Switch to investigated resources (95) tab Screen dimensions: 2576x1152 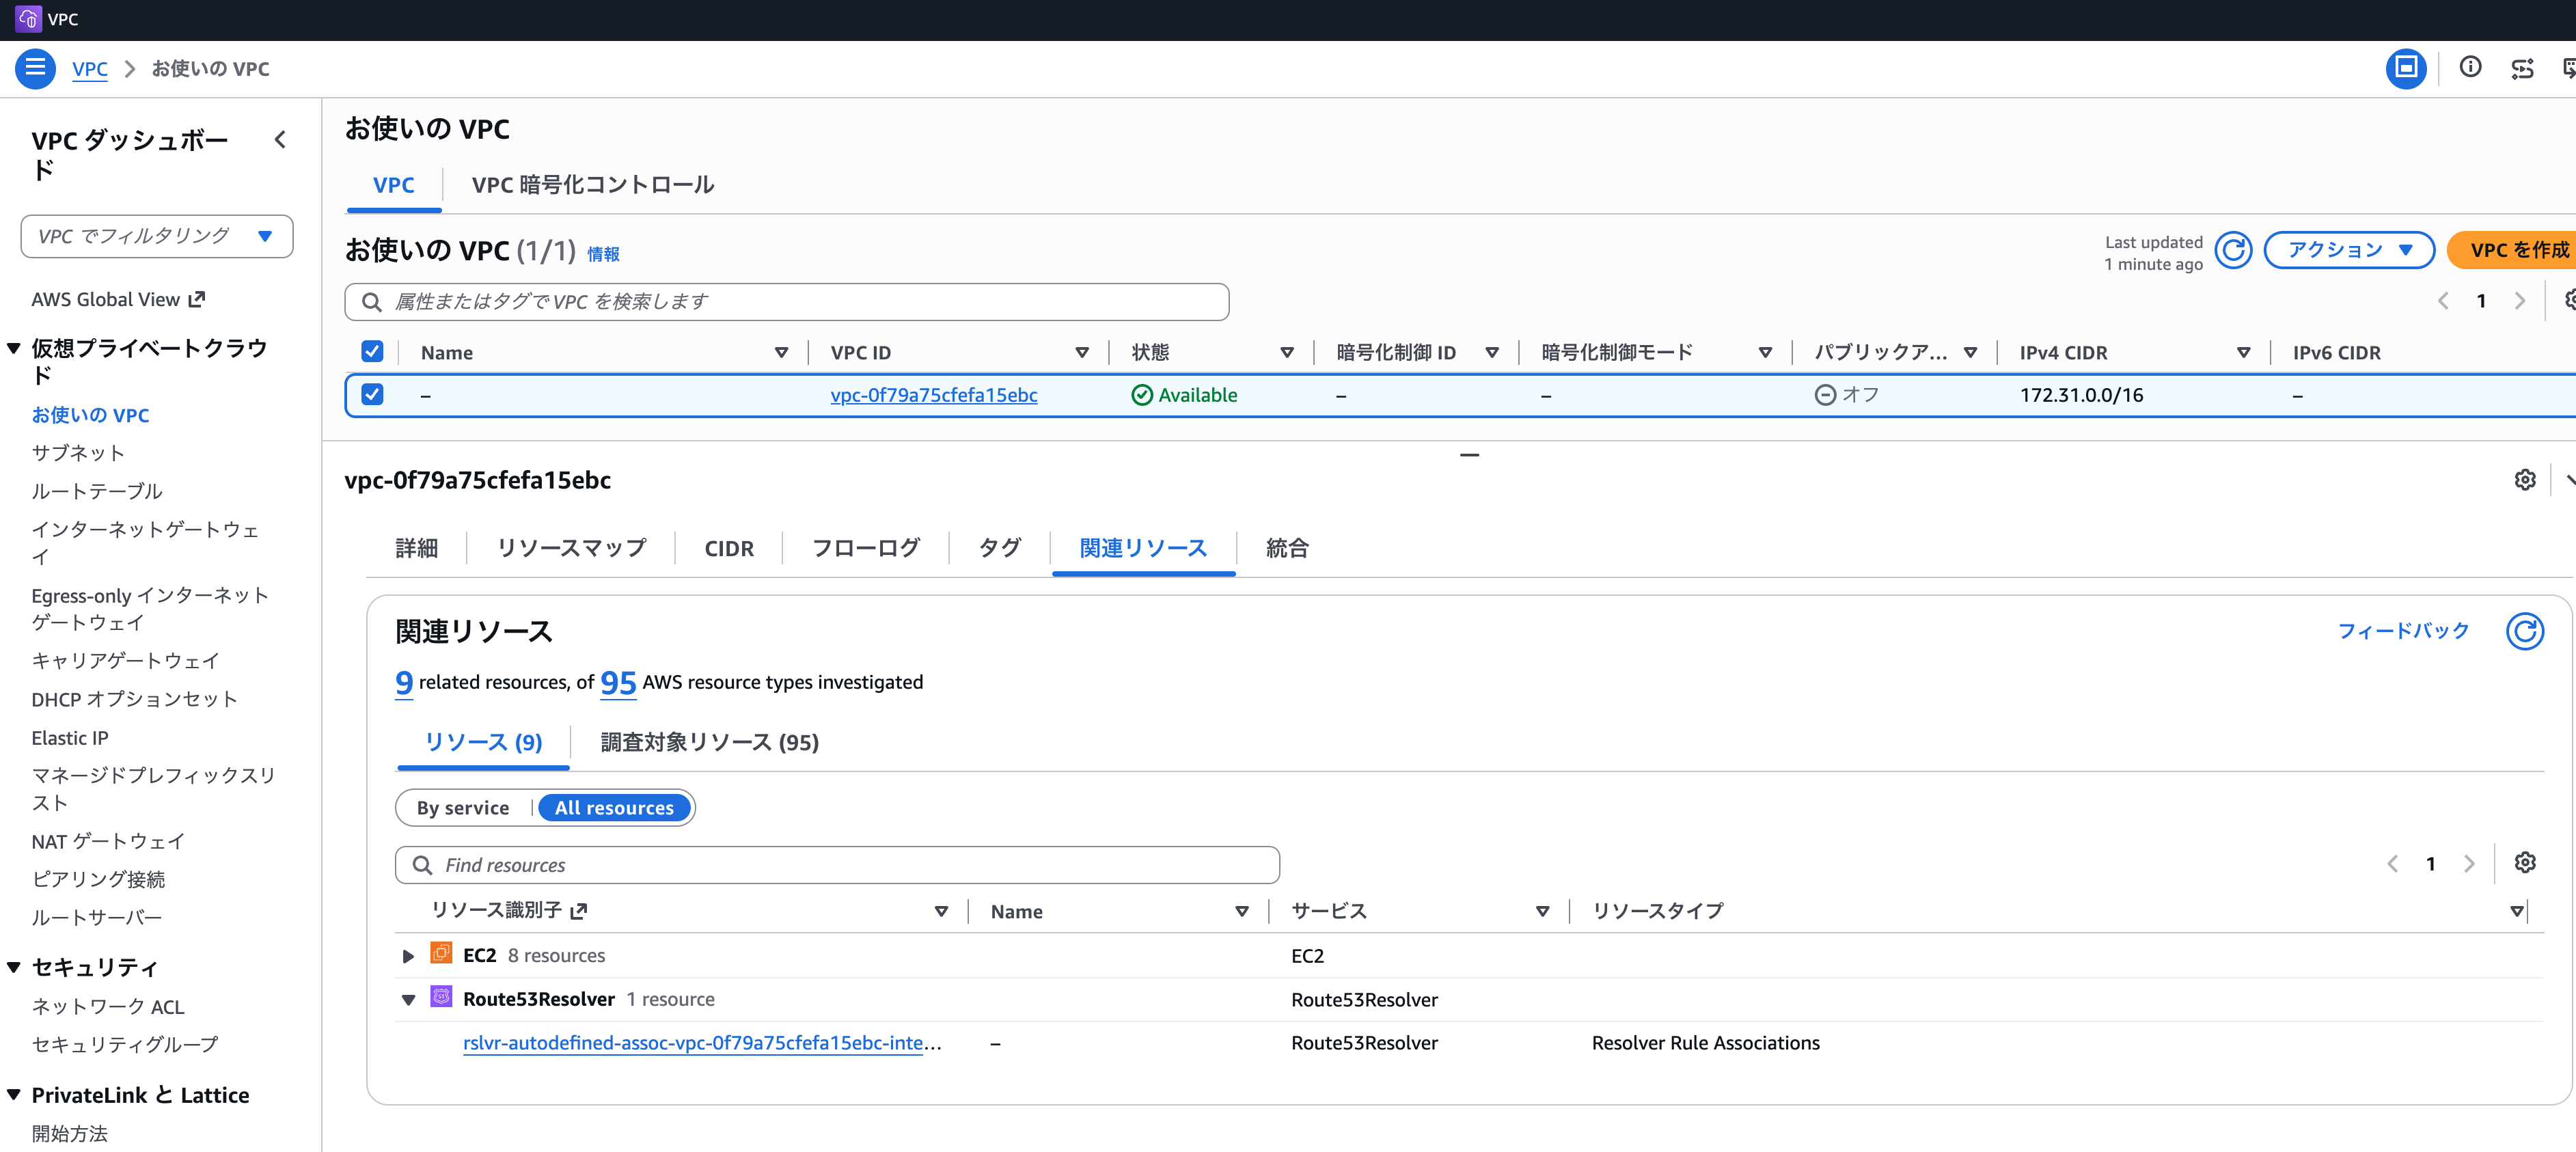[x=709, y=743]
